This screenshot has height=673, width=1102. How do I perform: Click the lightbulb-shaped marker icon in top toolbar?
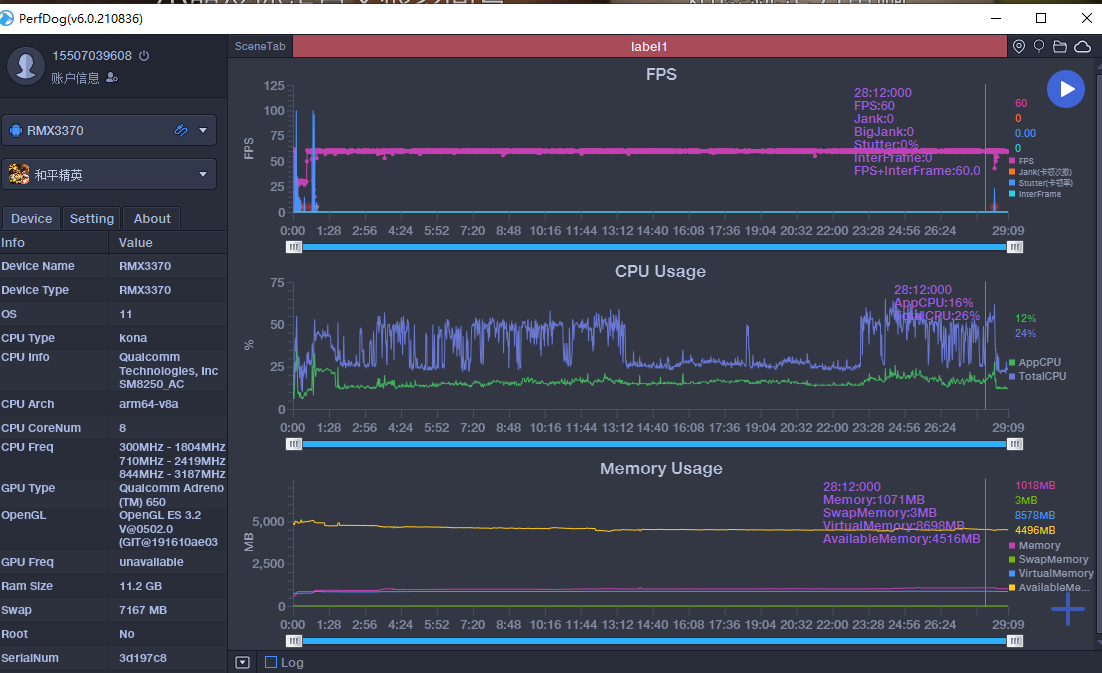tap(1039, 47)
